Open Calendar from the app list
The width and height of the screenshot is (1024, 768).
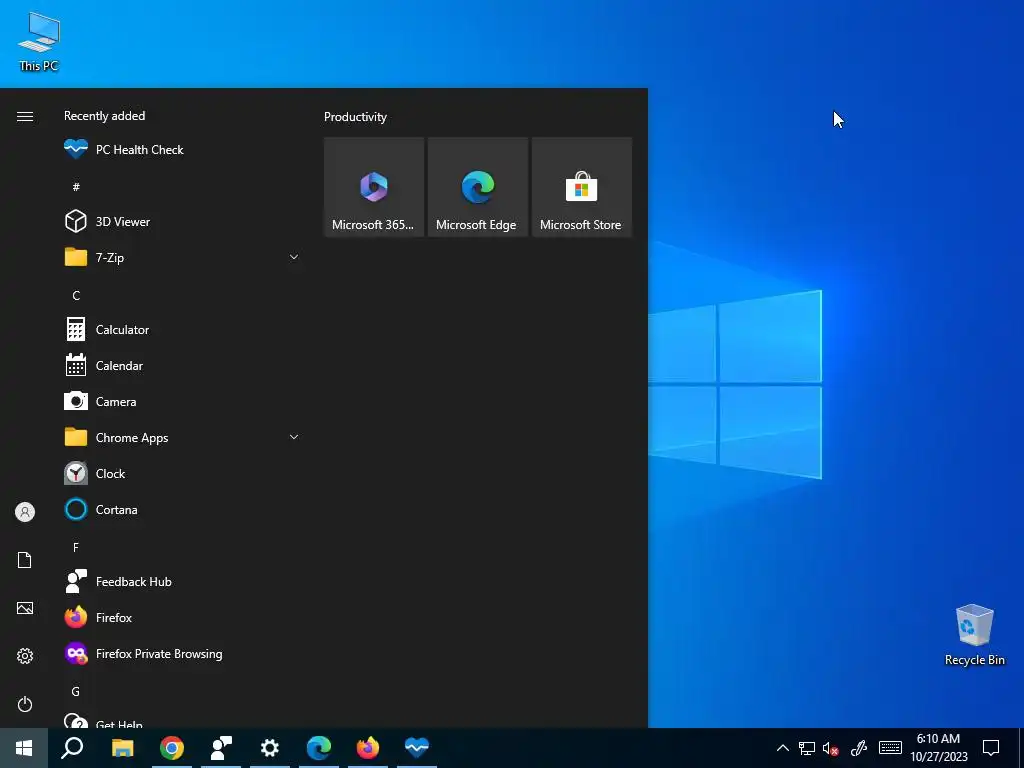181,366
